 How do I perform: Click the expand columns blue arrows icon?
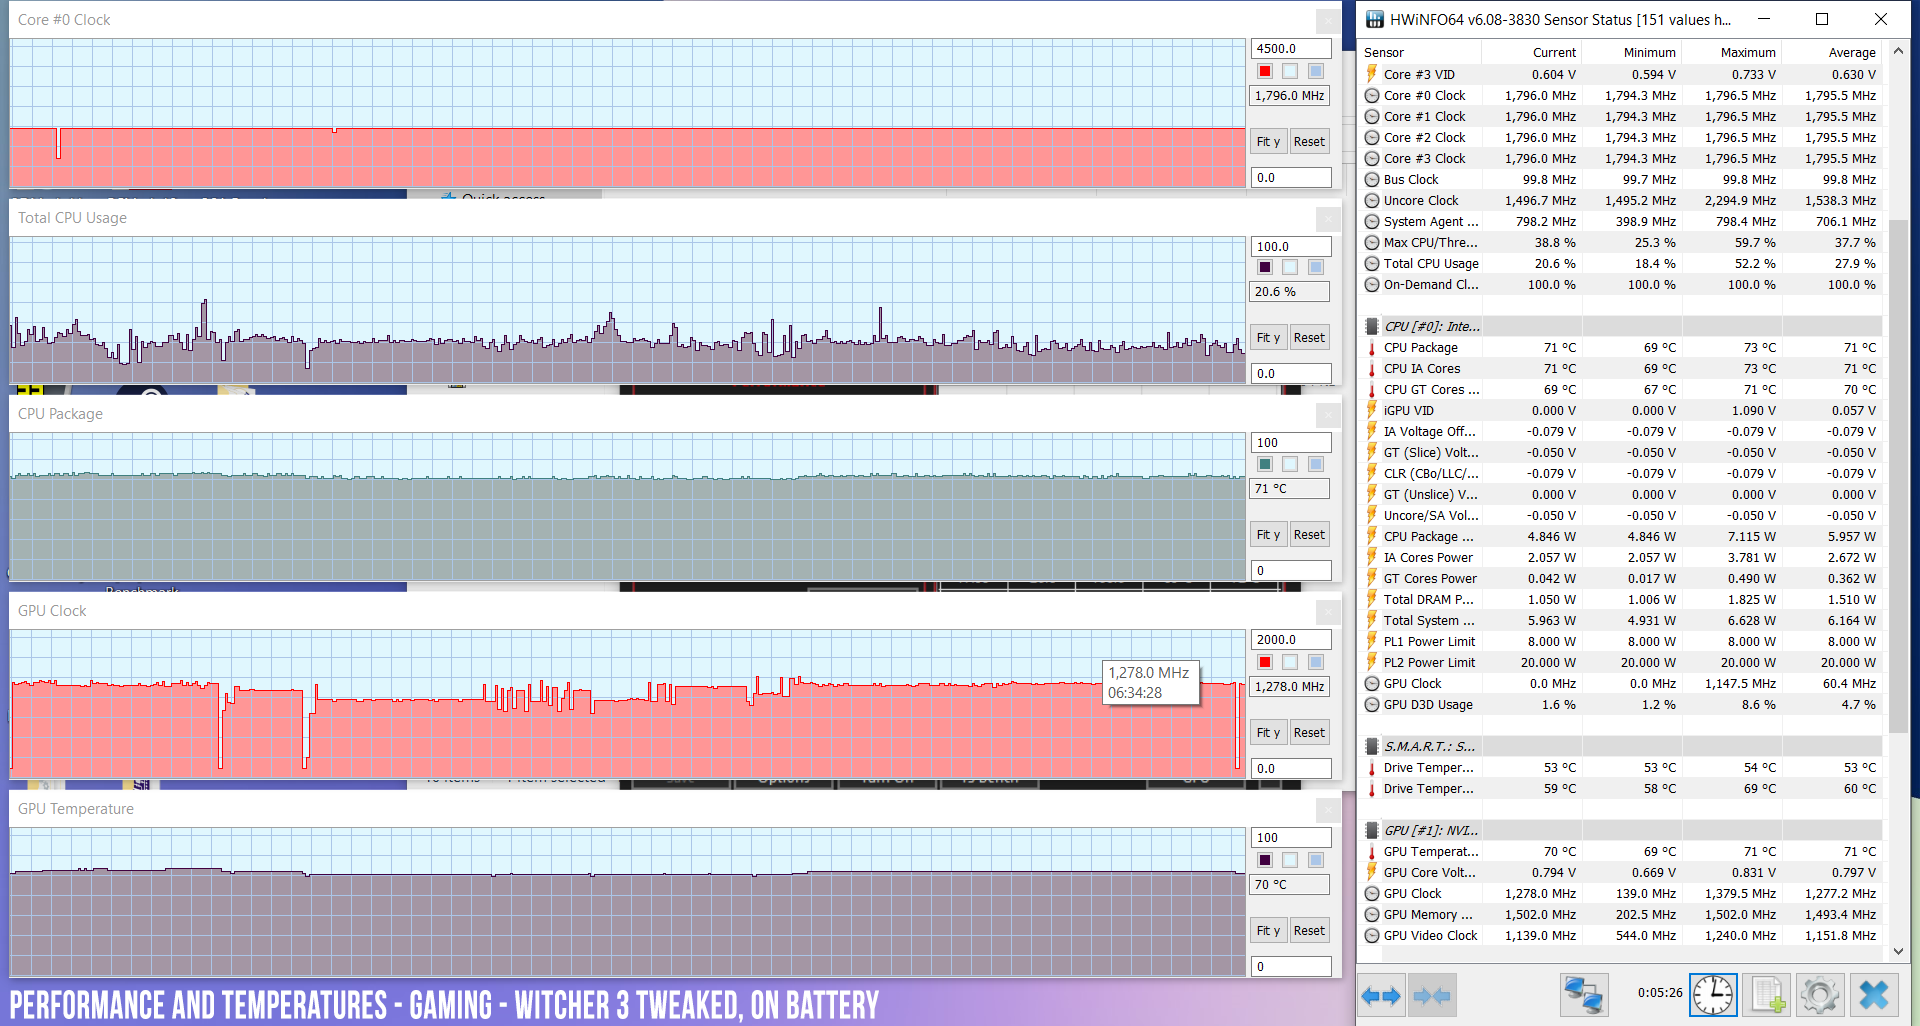point(1381,996)
